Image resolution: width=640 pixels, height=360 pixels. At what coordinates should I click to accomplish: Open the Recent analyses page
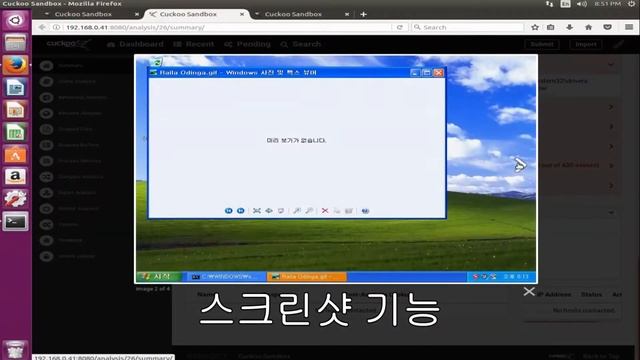pos(194,44)
